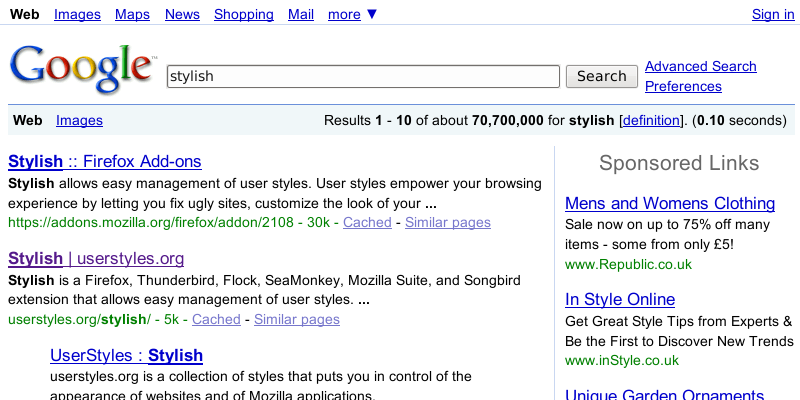
Task: Click the userstyles.org/stylish/ green URL text
Action: pos(80,319)
